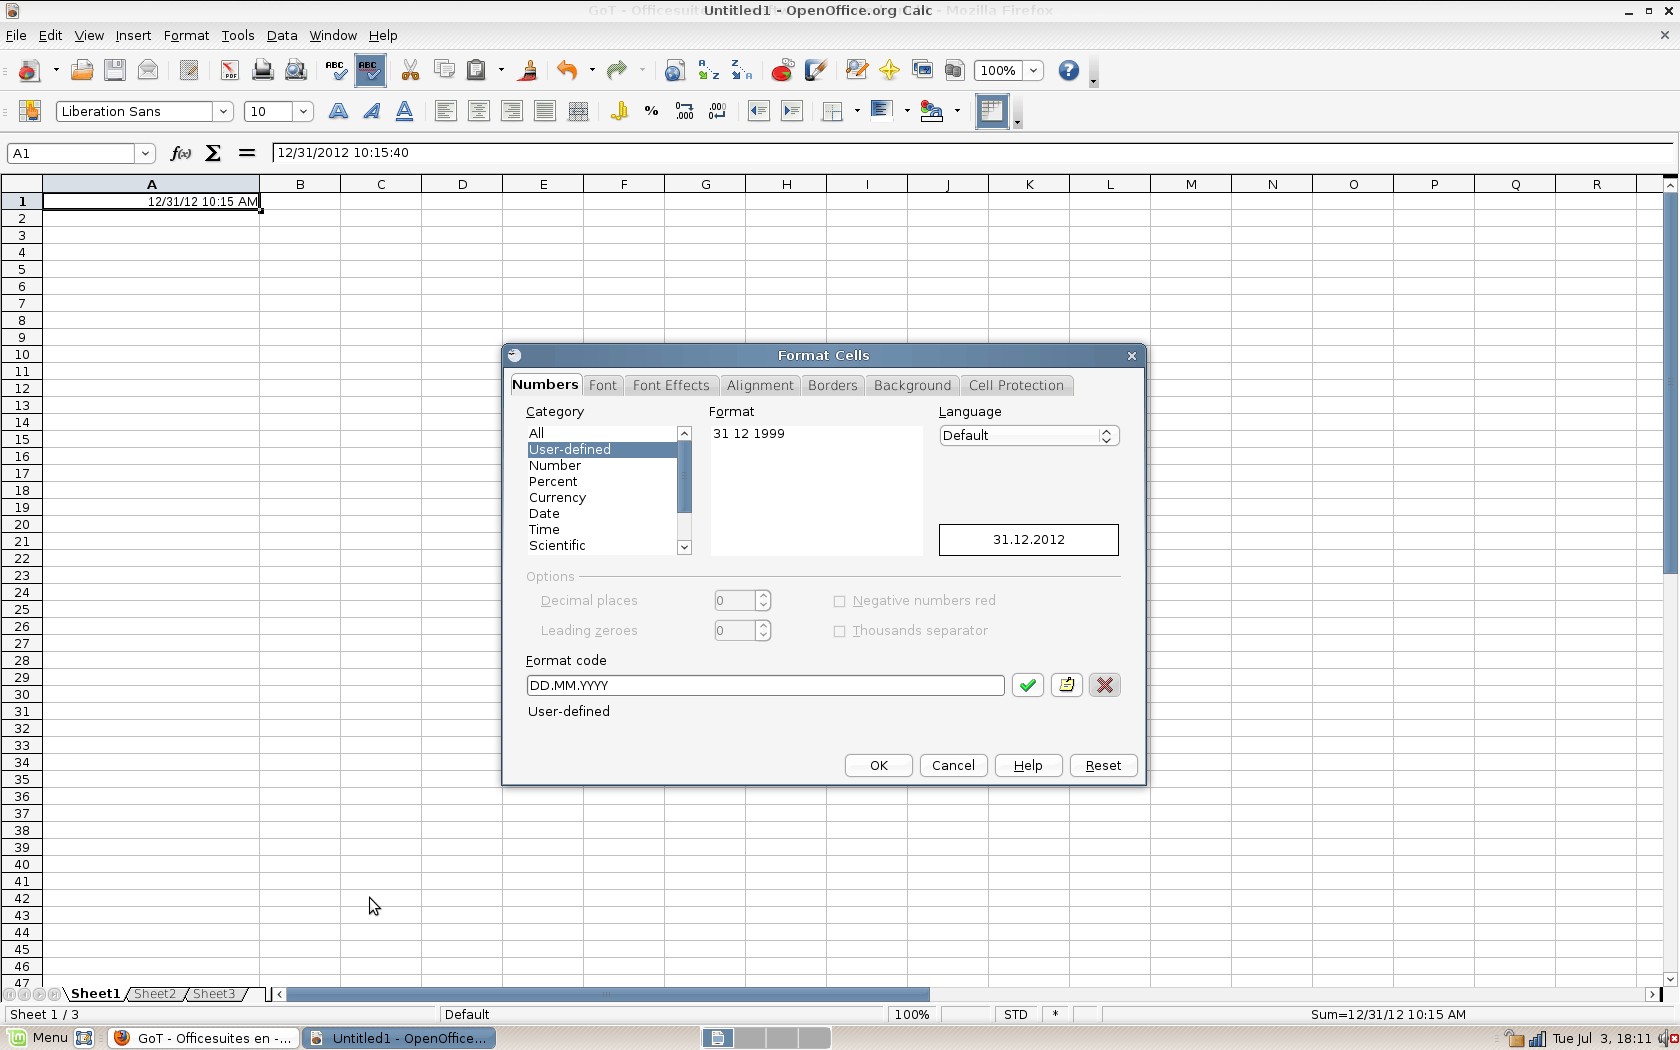The image size is (1680, 1050).
Task: Toggle Negative numbers red checkbox
Action: tap(840, 601)
